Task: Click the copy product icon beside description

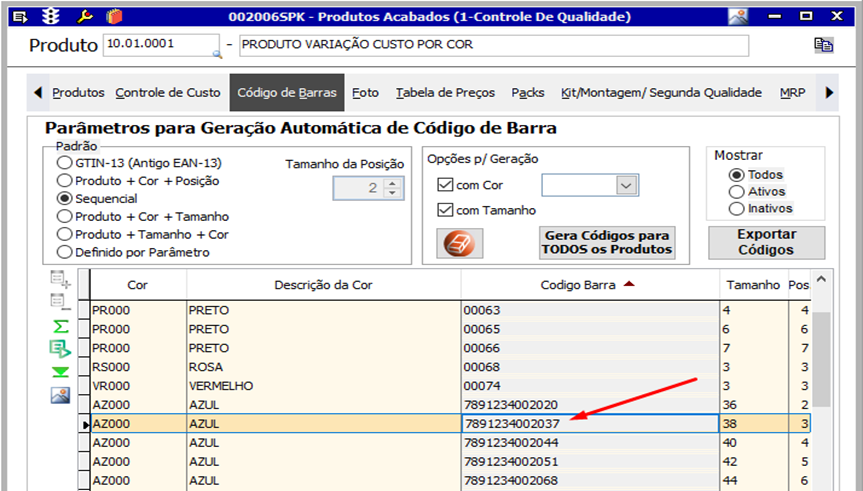Action: [x=823, y=45]
